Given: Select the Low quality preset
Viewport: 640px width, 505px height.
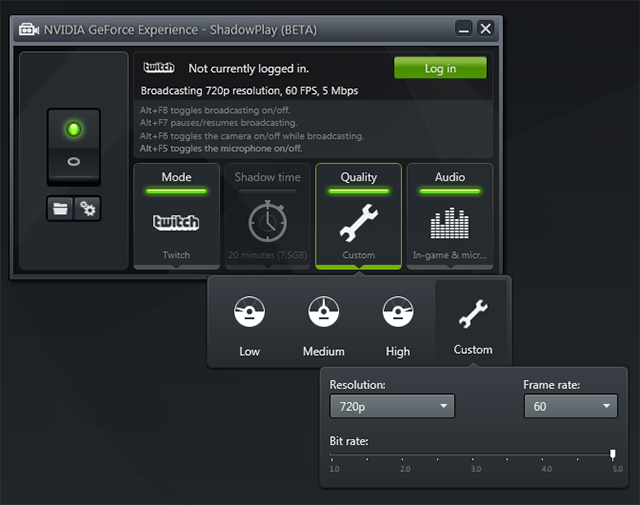Looking at the screenshot, I should pyautogui.click(x=249, y=326).
